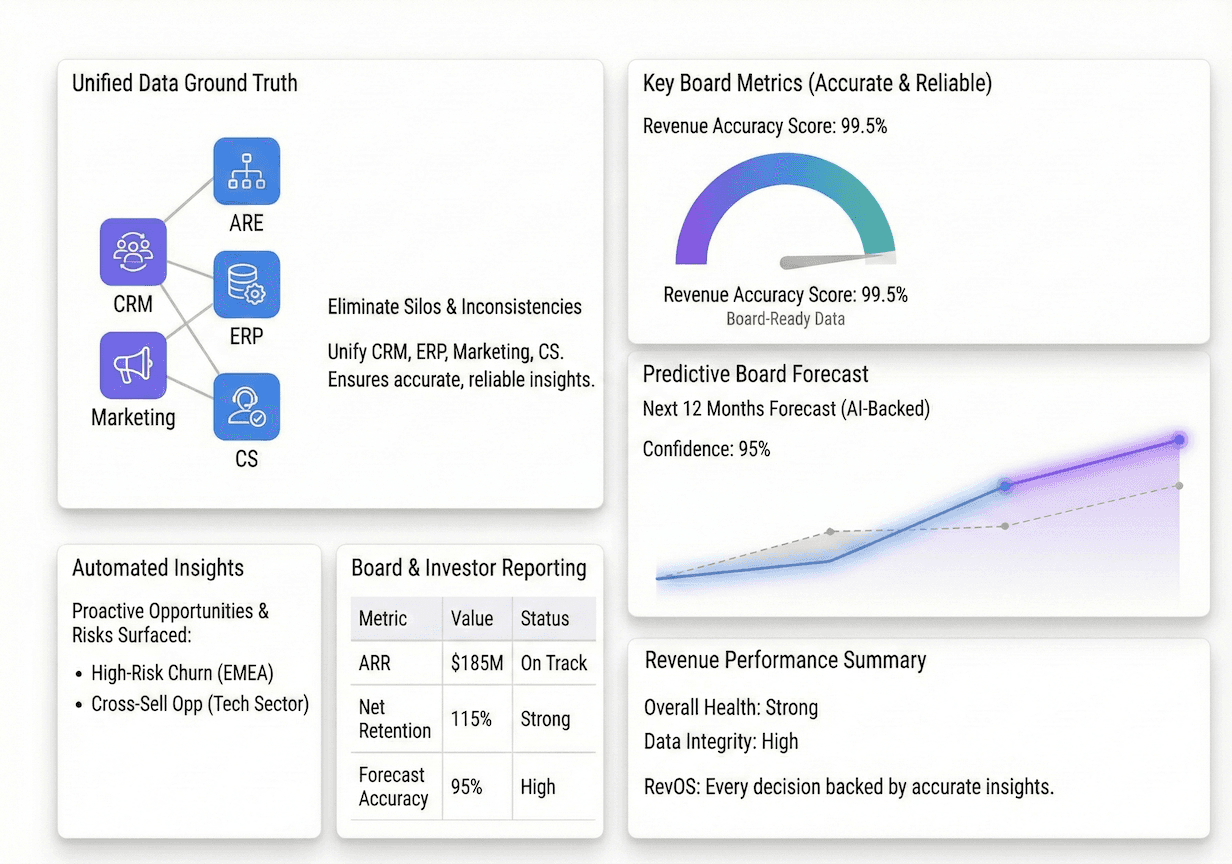Select the CRM data source icon

(x=133, y=252)
